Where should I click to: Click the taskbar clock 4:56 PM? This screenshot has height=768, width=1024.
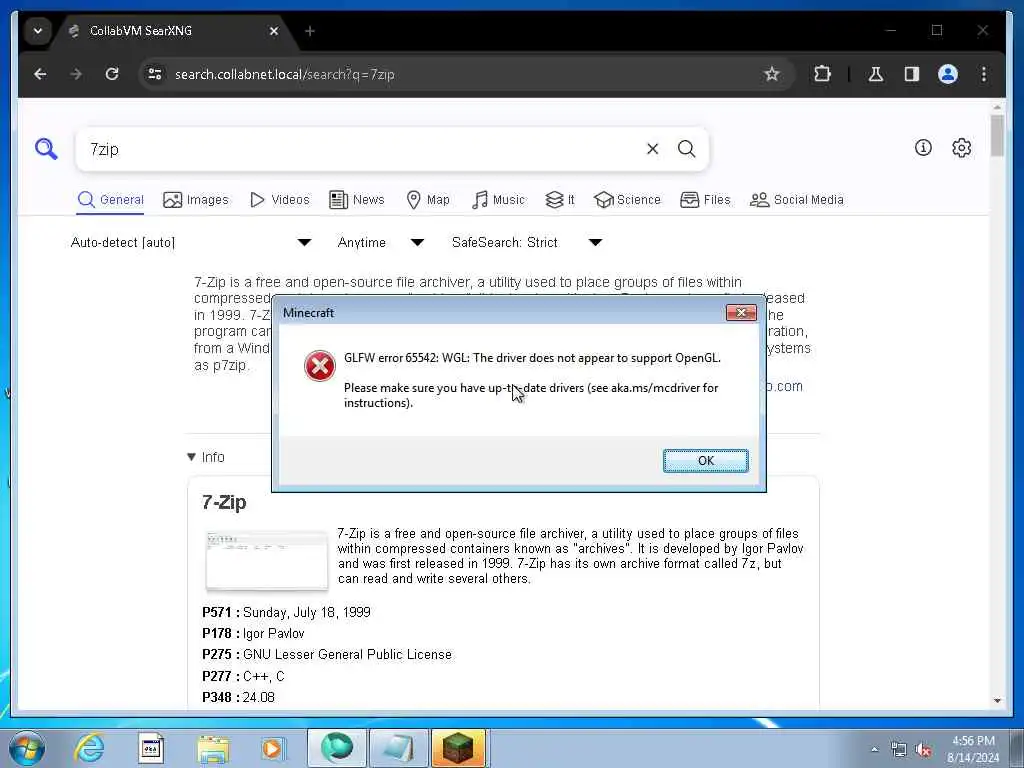(x=973, y=741)
